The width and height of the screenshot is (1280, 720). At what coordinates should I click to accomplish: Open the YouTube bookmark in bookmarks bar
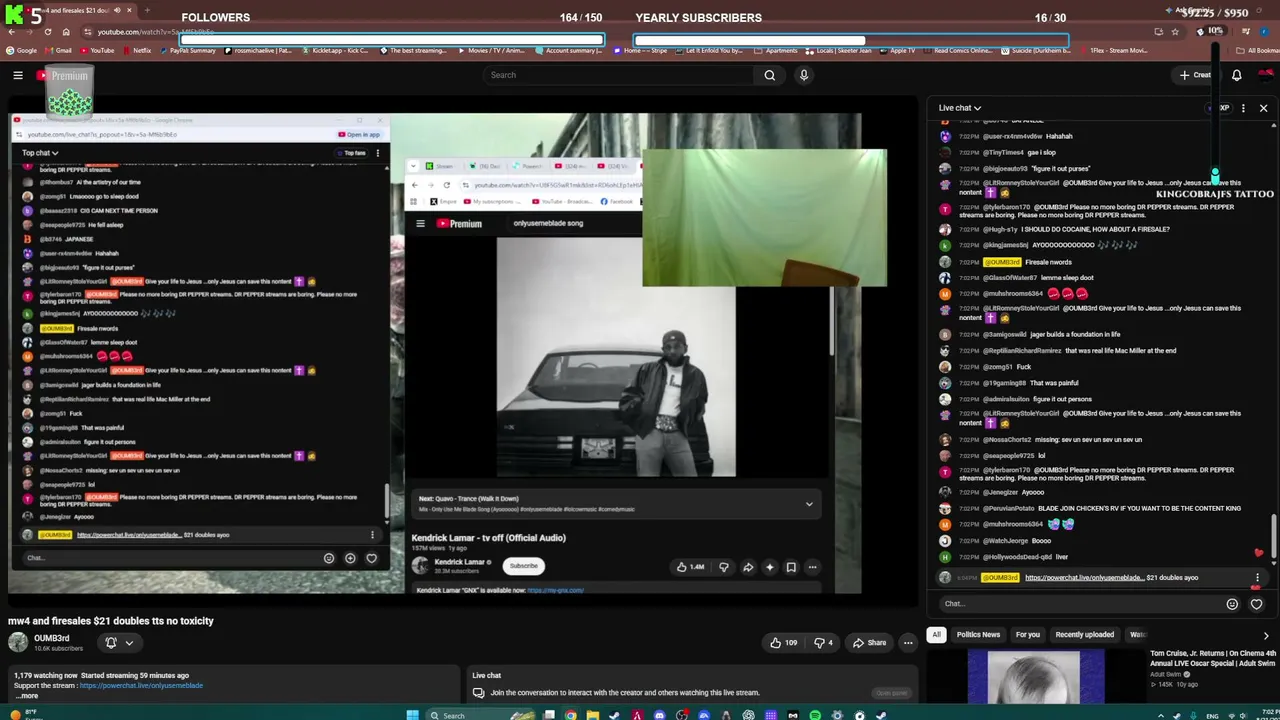click(x=96, y=50)
